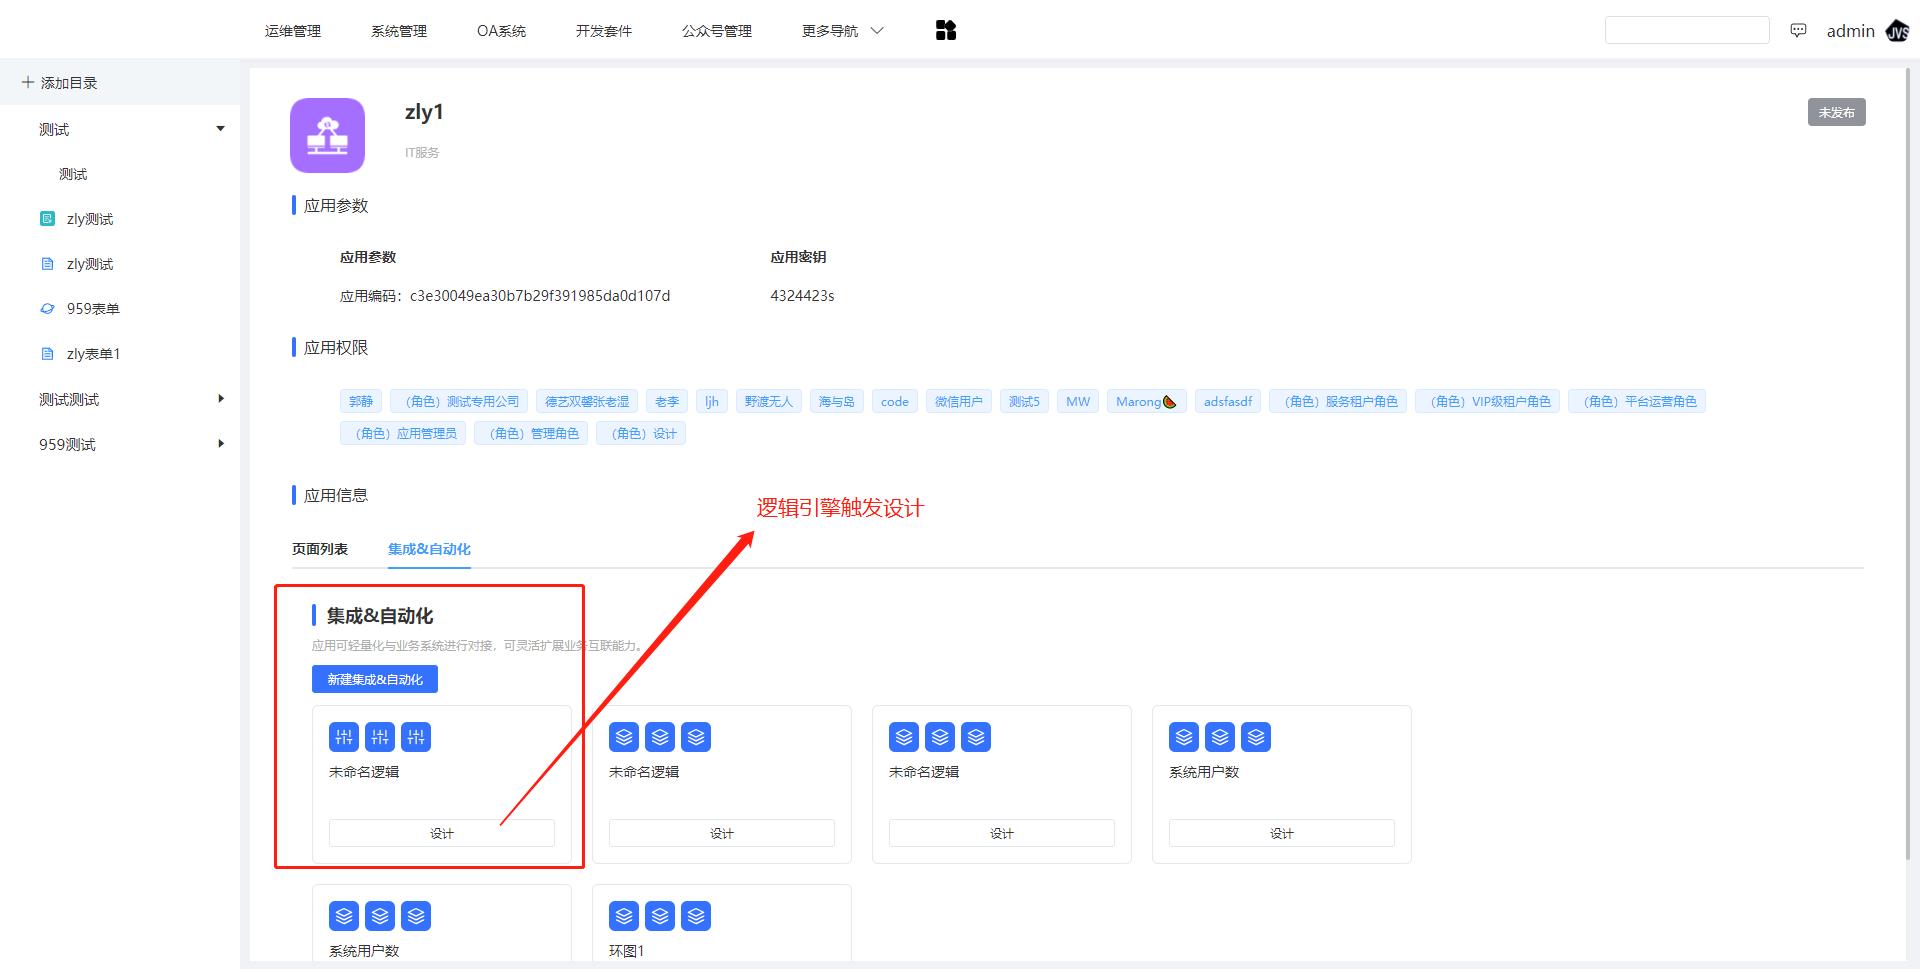Click the zly表单1 document icon
This screenshot has width=1920, height=969.
click(x=47, y=353)
